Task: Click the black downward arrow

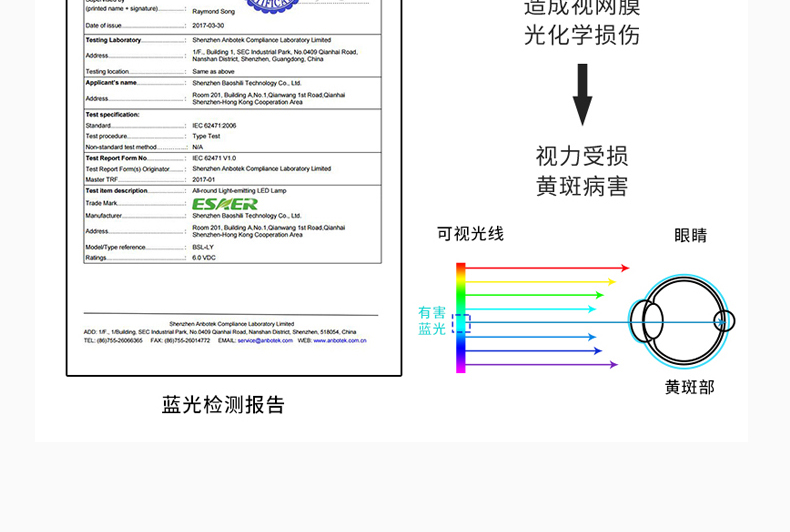Action: click(x=582, y=95)
